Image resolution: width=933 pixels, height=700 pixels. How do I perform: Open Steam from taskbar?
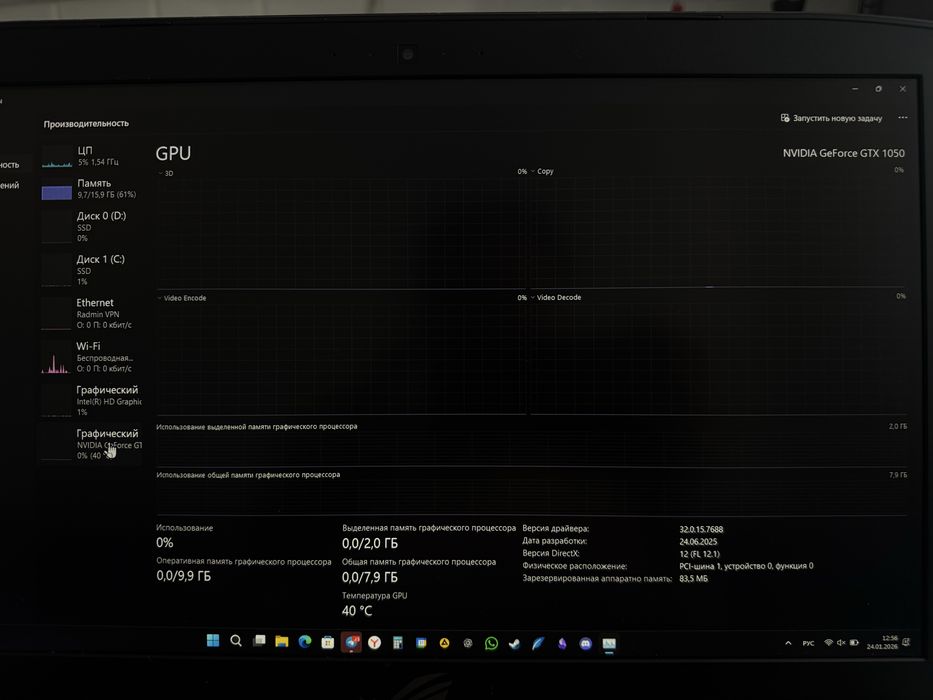514,643
